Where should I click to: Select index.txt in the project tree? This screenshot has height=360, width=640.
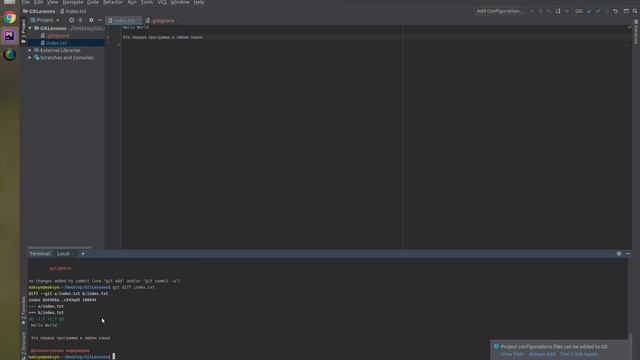[56, 43]
